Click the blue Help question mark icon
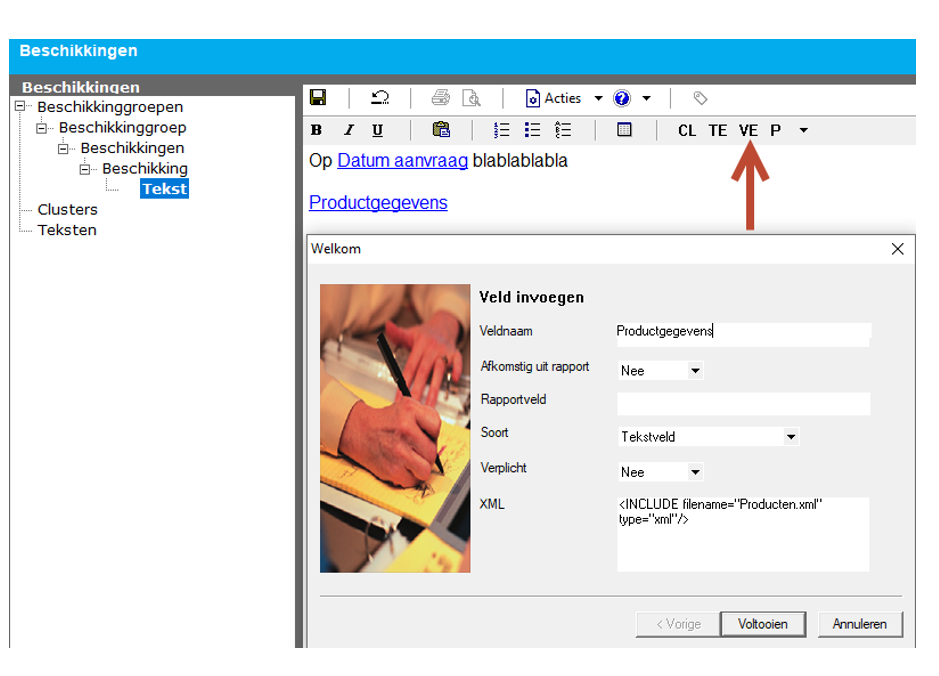 click(x=622, y=98)
